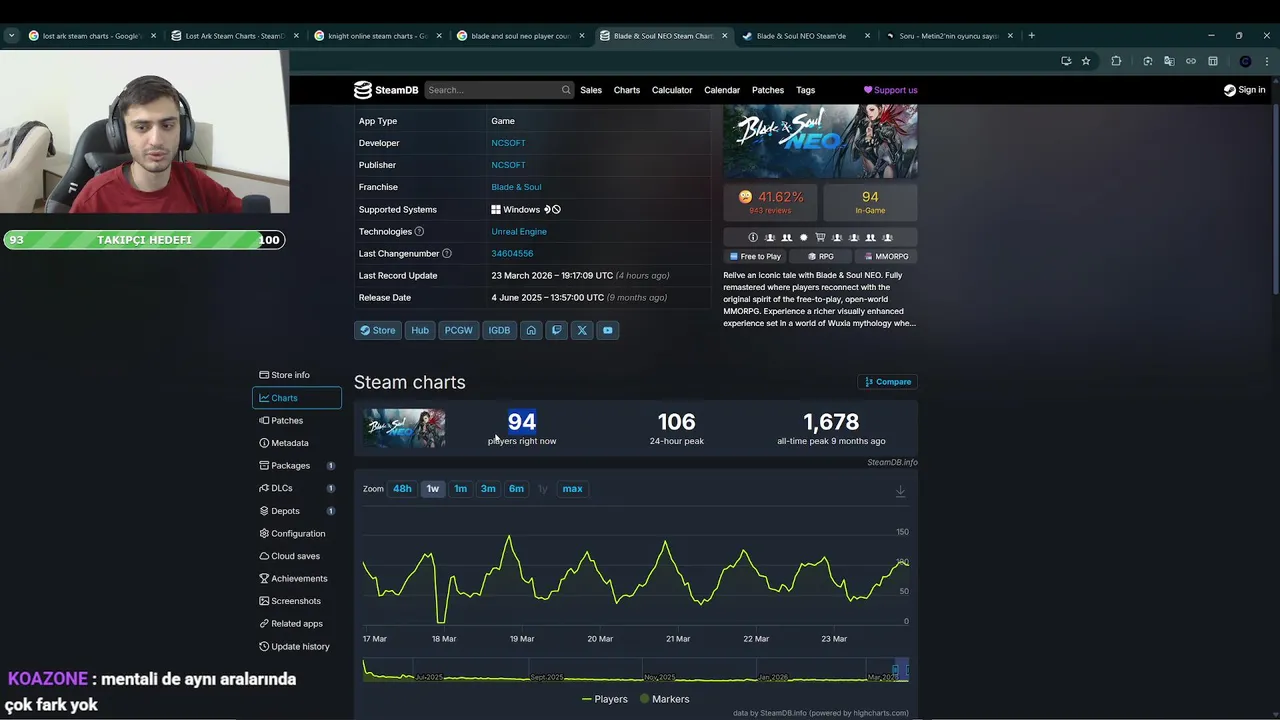1280x720 pixels.
Task: Set chart zoom to 6m
Action: click(516, 489)
